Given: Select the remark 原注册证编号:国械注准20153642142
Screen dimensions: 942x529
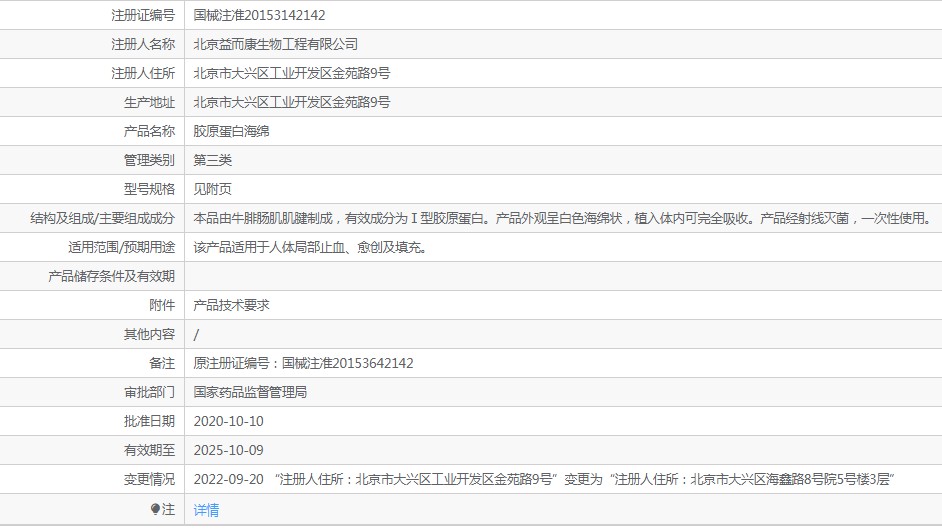Looking at the screenshot, I should point(303,363).
